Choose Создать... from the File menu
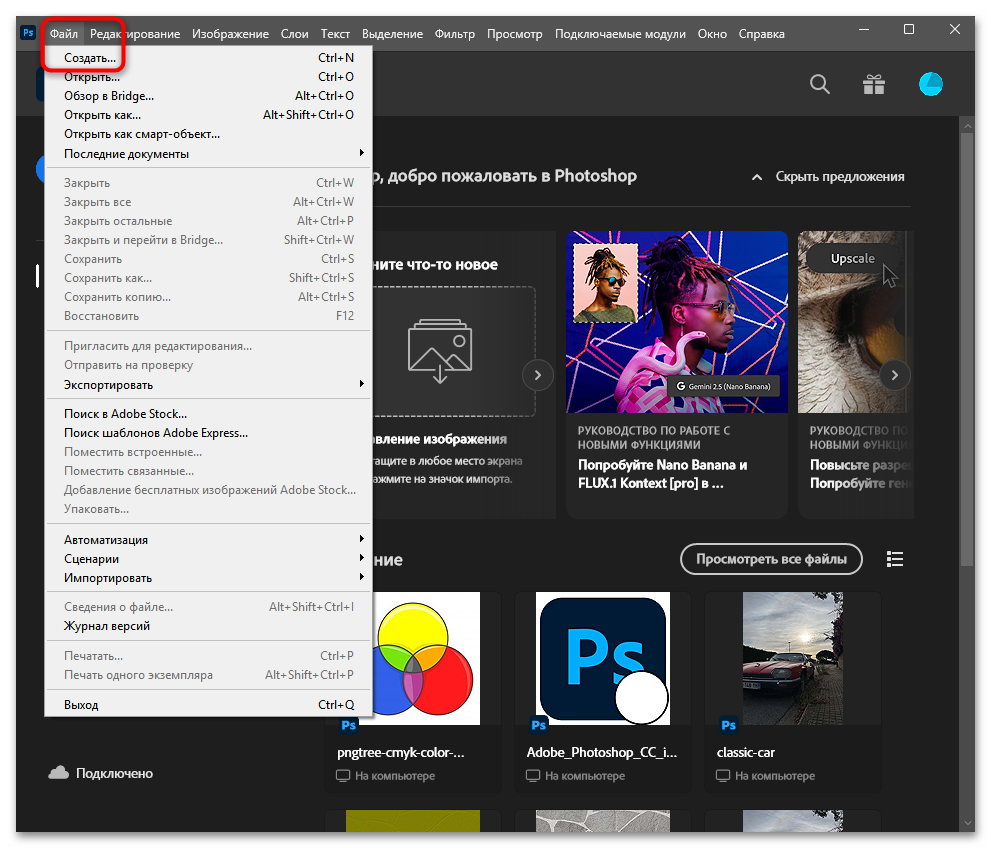Image resolution: width=991 pixels, height=848 pixels. [209, 58]
